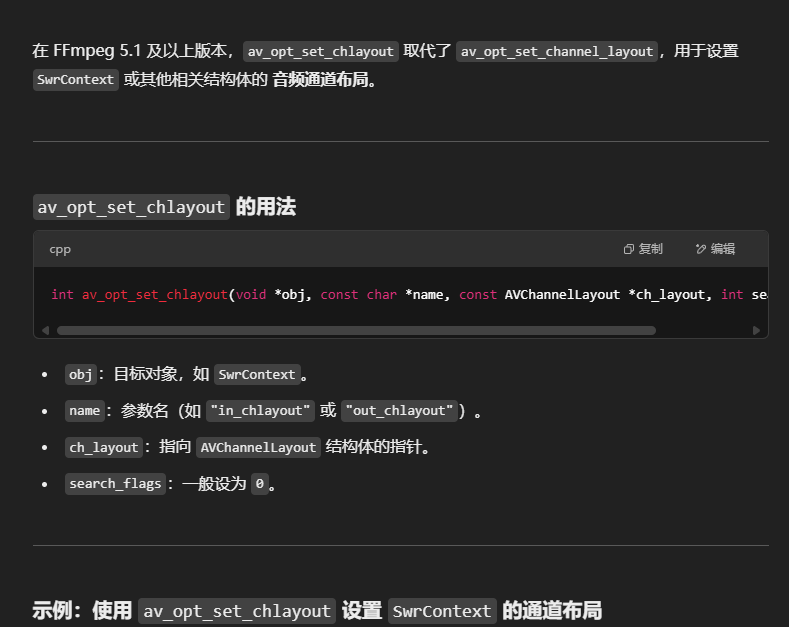Click the 示例 heading's SwrContext chip
789x627 pixels.
click(442, 611)
